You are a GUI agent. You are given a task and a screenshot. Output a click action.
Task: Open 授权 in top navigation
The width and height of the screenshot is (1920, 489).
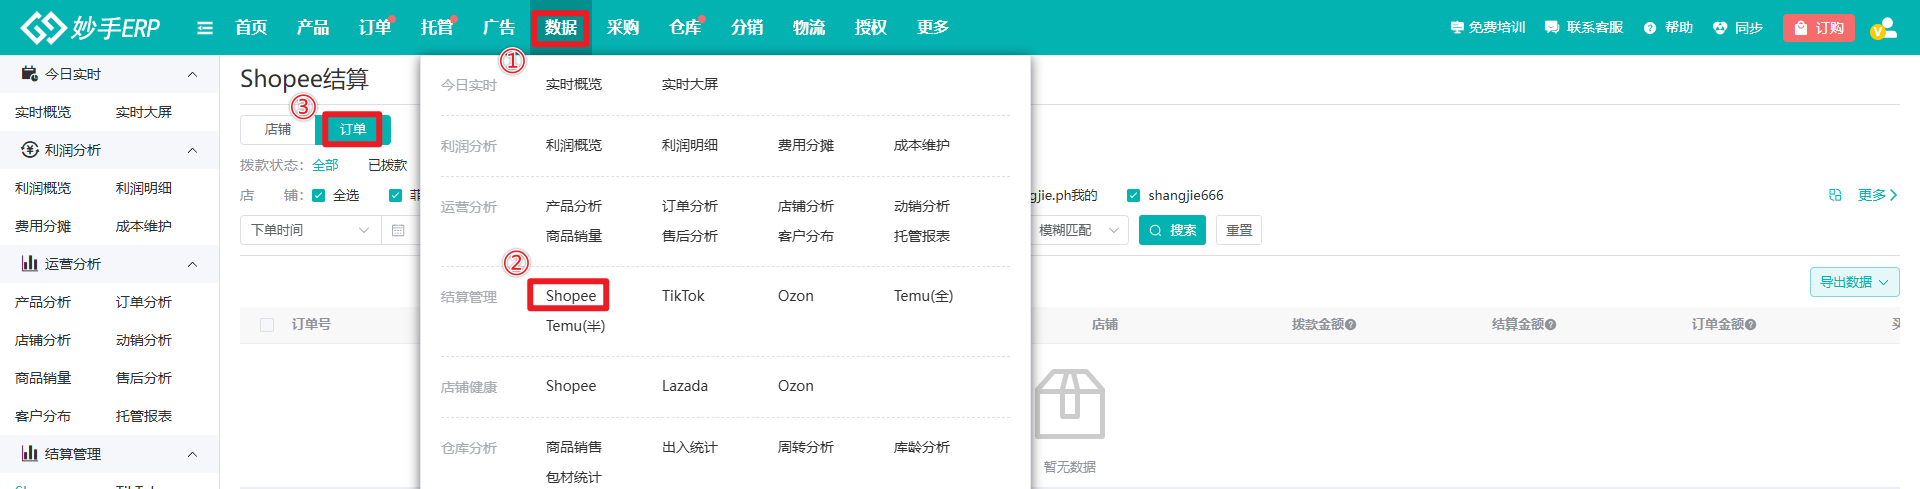871,28
